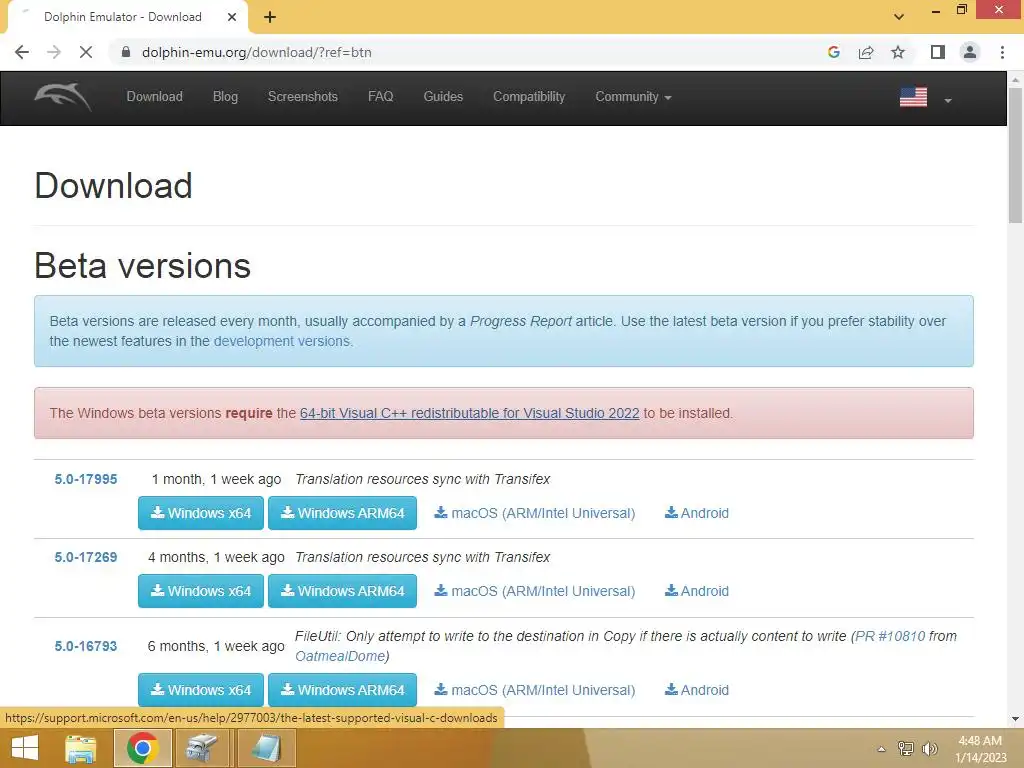Download Windows ARM64 for 5.0-17995
The image size is (1024, 768).
point(342,513)
